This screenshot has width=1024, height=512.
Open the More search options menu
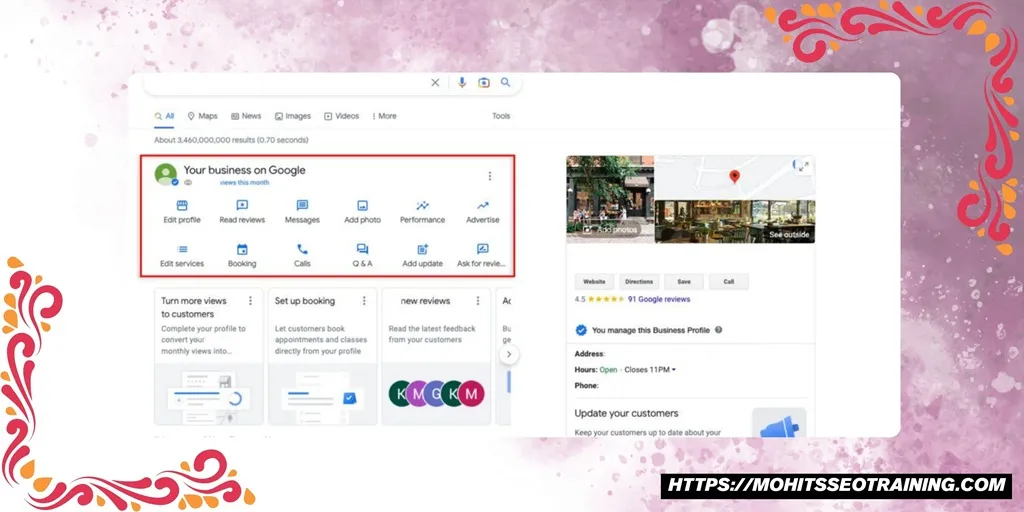pos(384,116)
